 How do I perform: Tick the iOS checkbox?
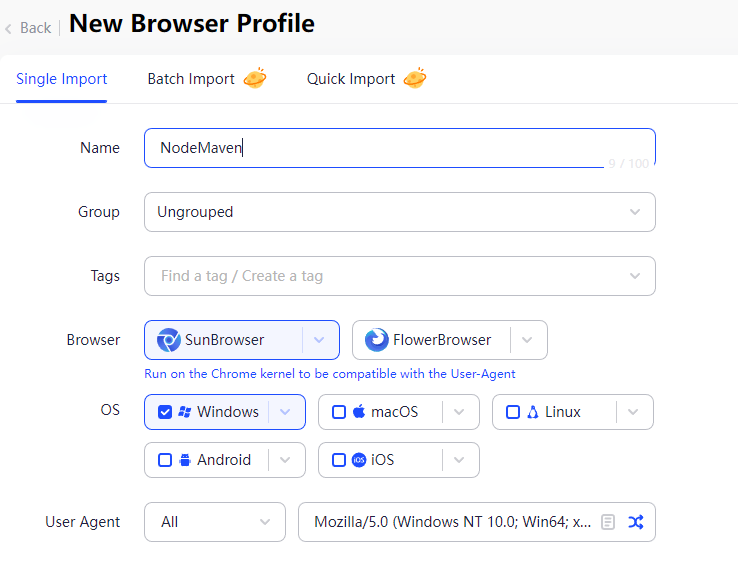339,460
